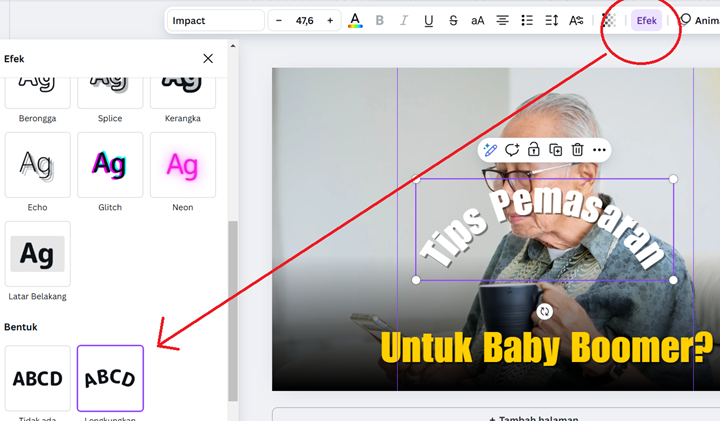Image resolution: width=720 pixels, height=421 pixels.
Task: Close the Efek panel
Action: [208, 58]
